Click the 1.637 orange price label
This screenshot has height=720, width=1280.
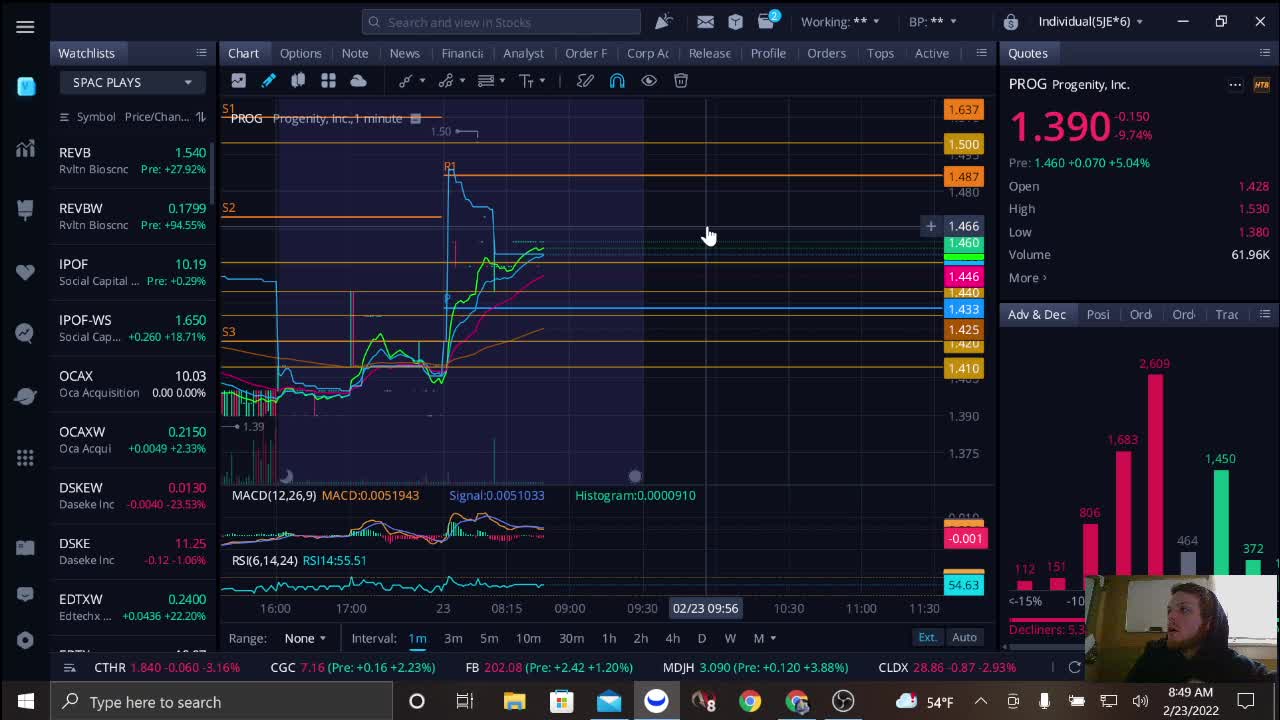click(964, 110)
